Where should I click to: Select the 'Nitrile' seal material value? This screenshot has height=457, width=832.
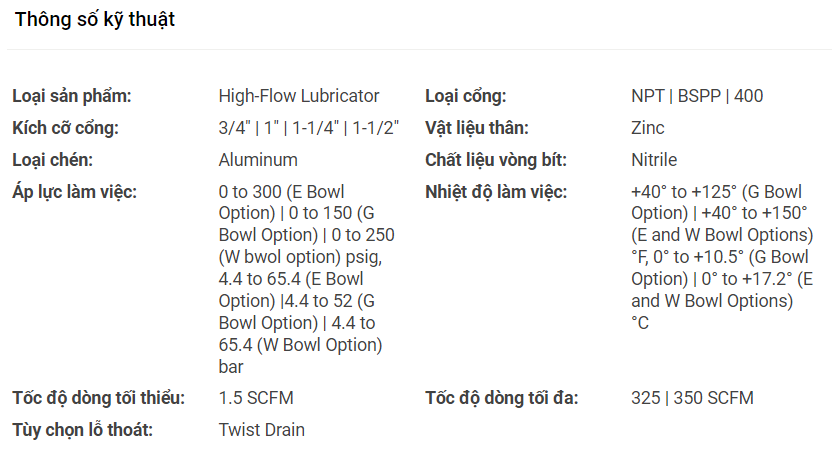pyautogui.click(x=654, y=160)
